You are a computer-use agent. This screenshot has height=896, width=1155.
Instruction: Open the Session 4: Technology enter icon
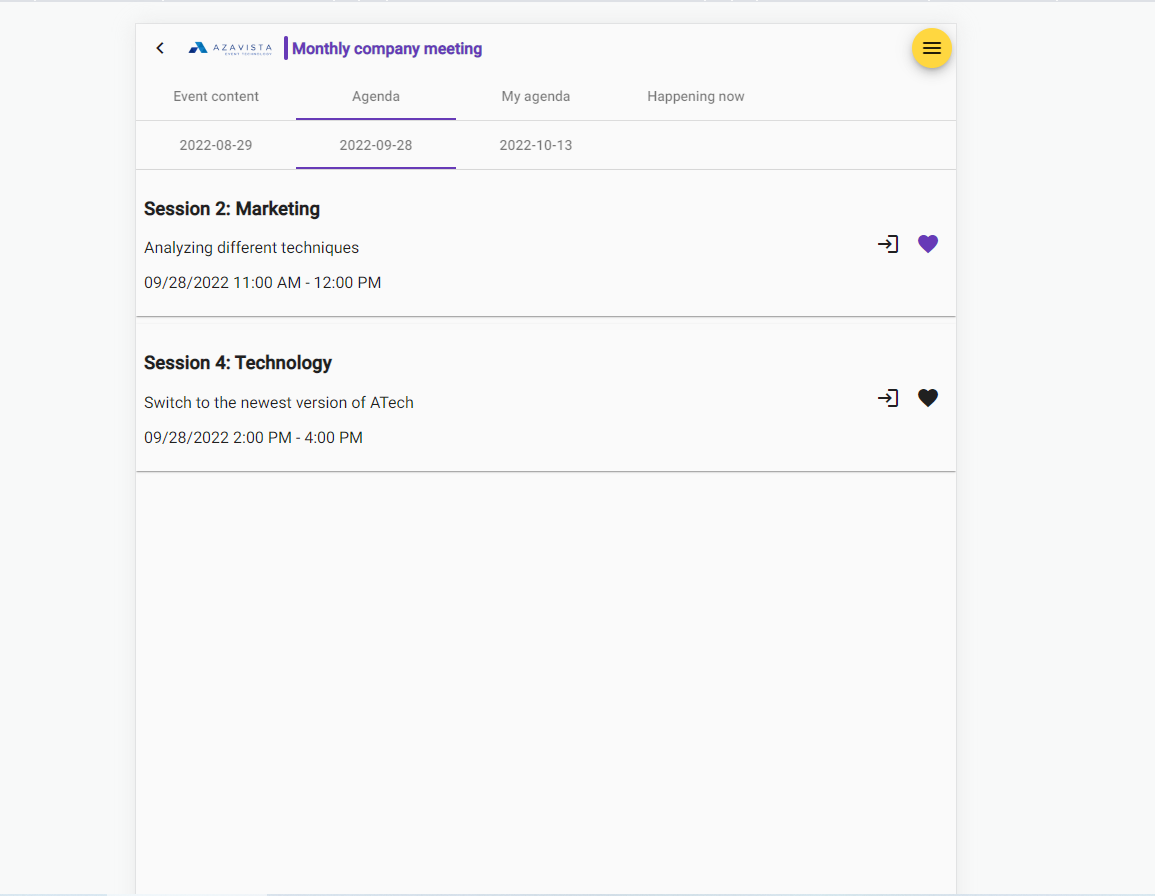pos(888,398)
